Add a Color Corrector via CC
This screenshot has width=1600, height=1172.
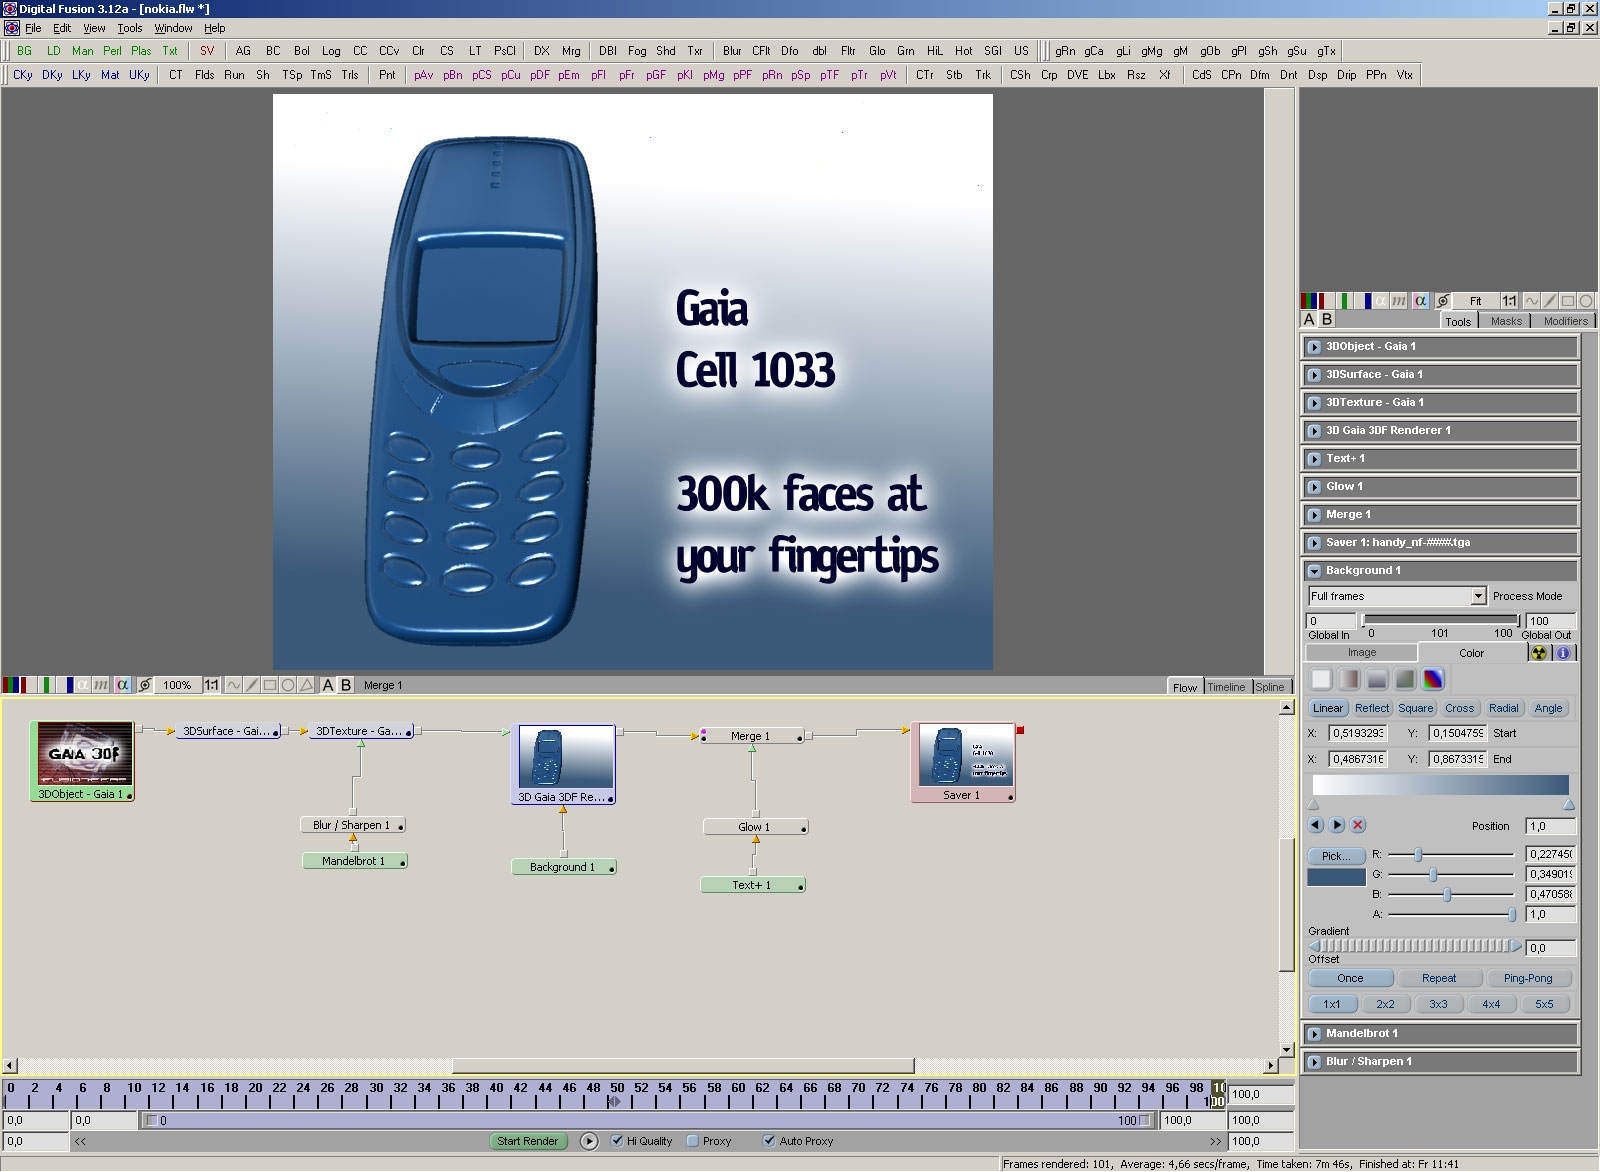coord(360,51)
